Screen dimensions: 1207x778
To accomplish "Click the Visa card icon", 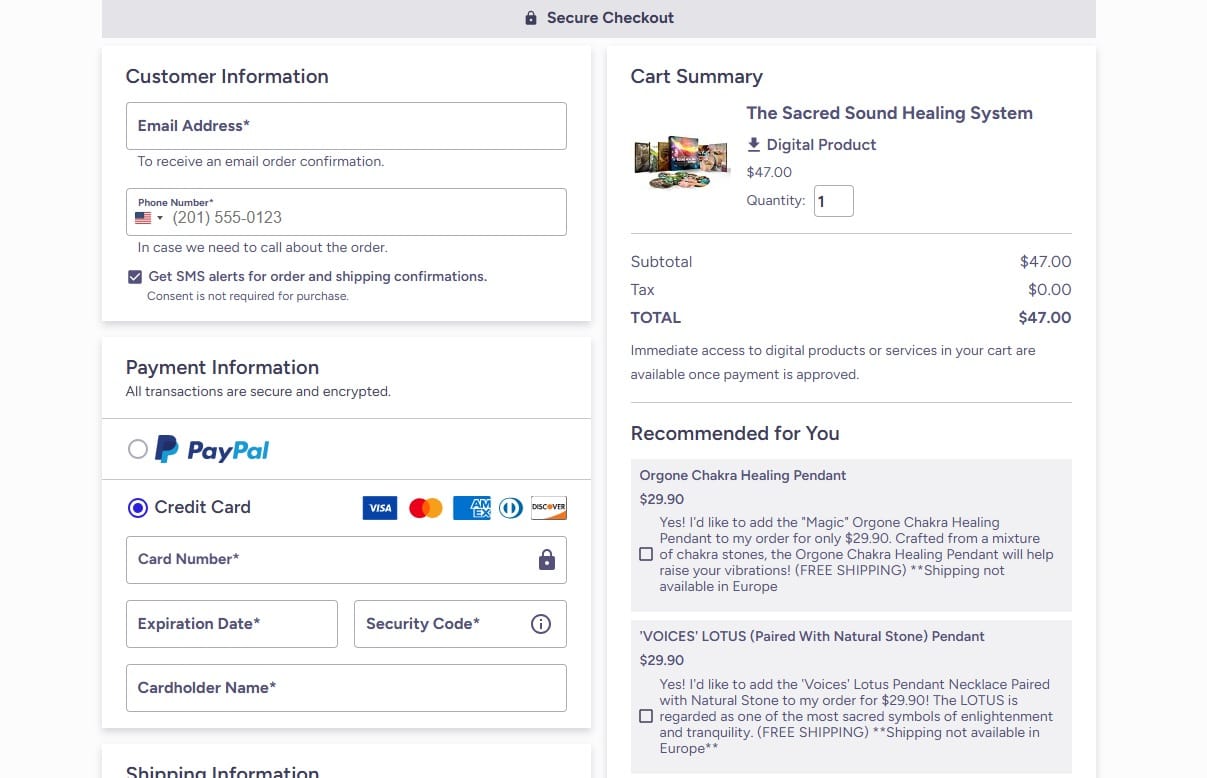I will click(x=380, y=508).
